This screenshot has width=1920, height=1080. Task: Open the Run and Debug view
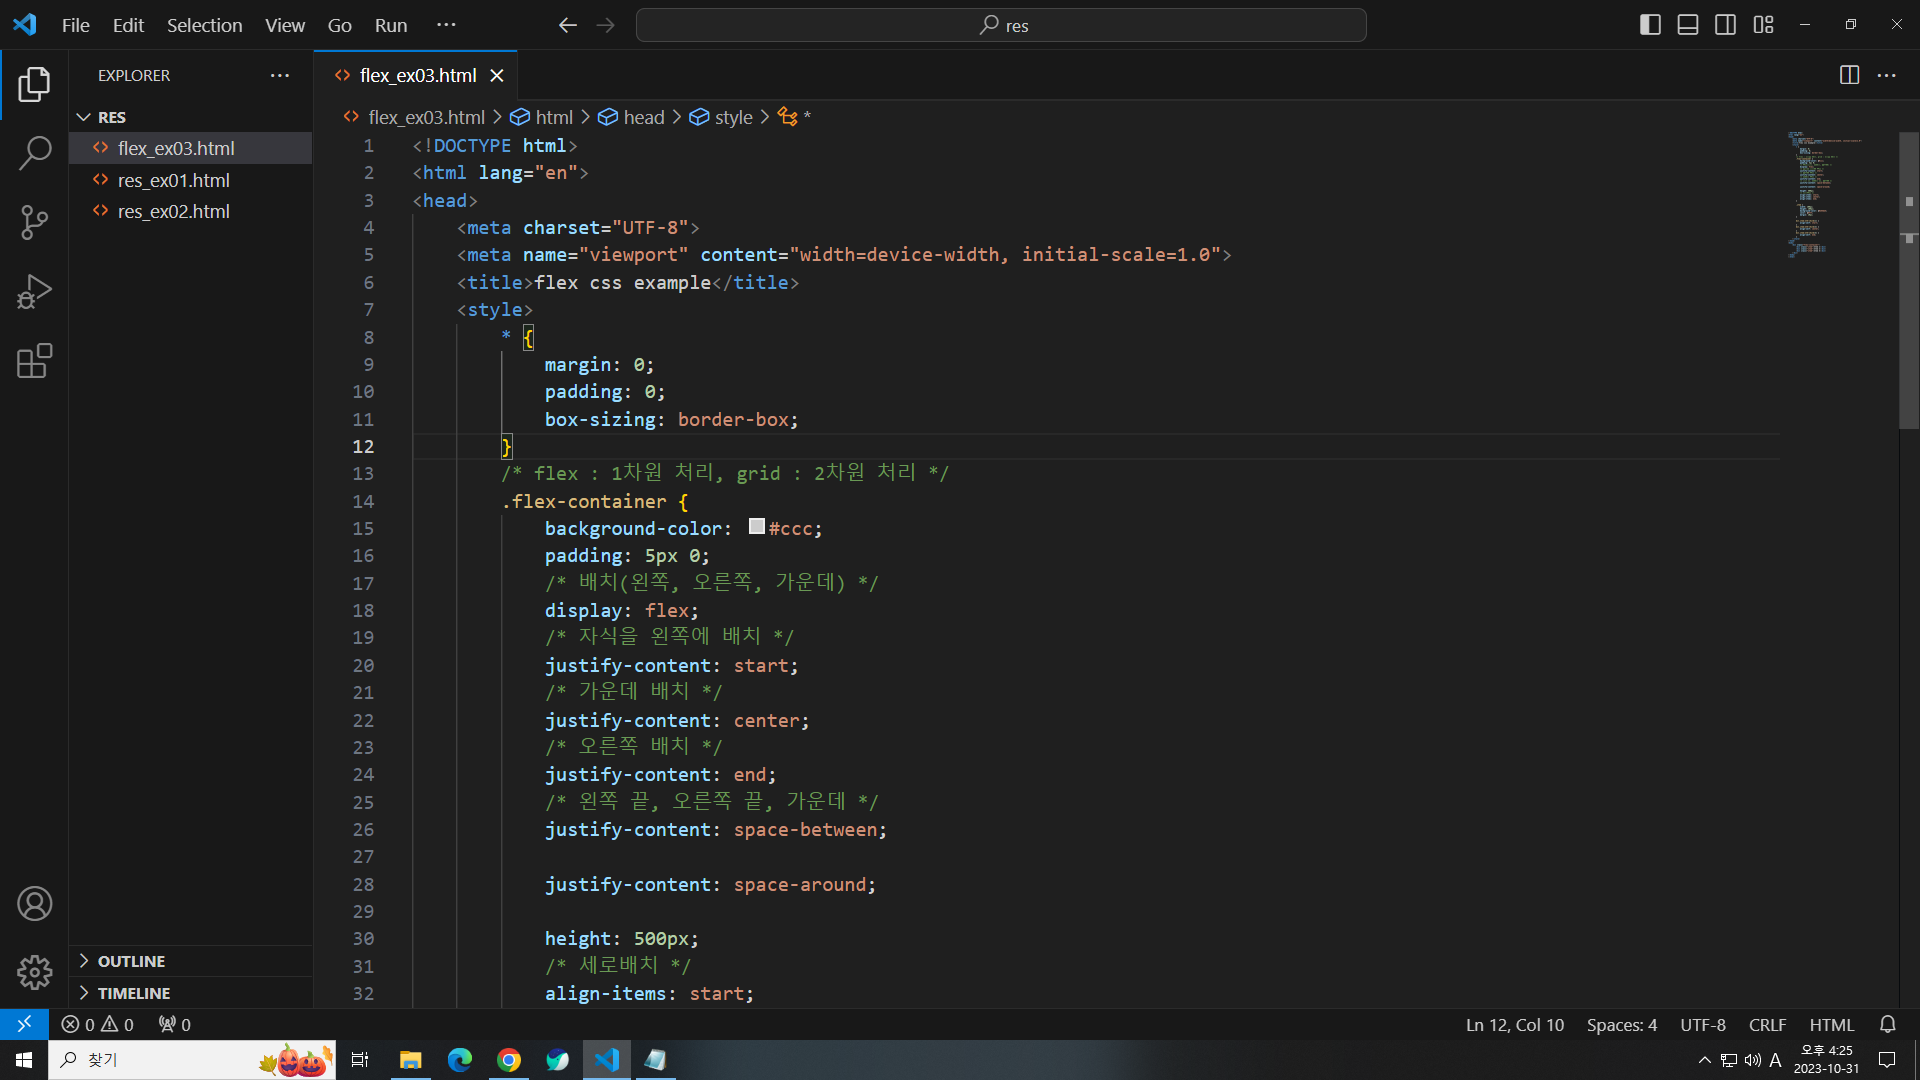(35, 291)
